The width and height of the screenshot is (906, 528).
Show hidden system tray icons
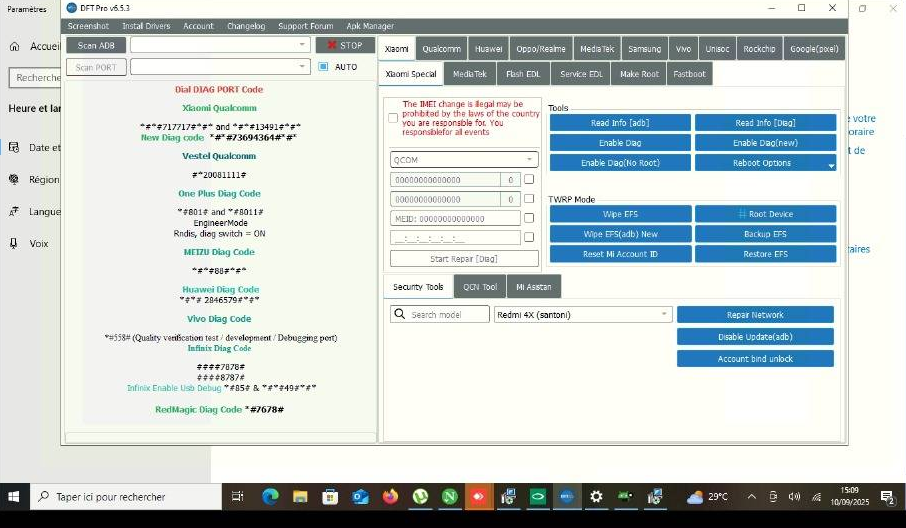tap(752, 496)
